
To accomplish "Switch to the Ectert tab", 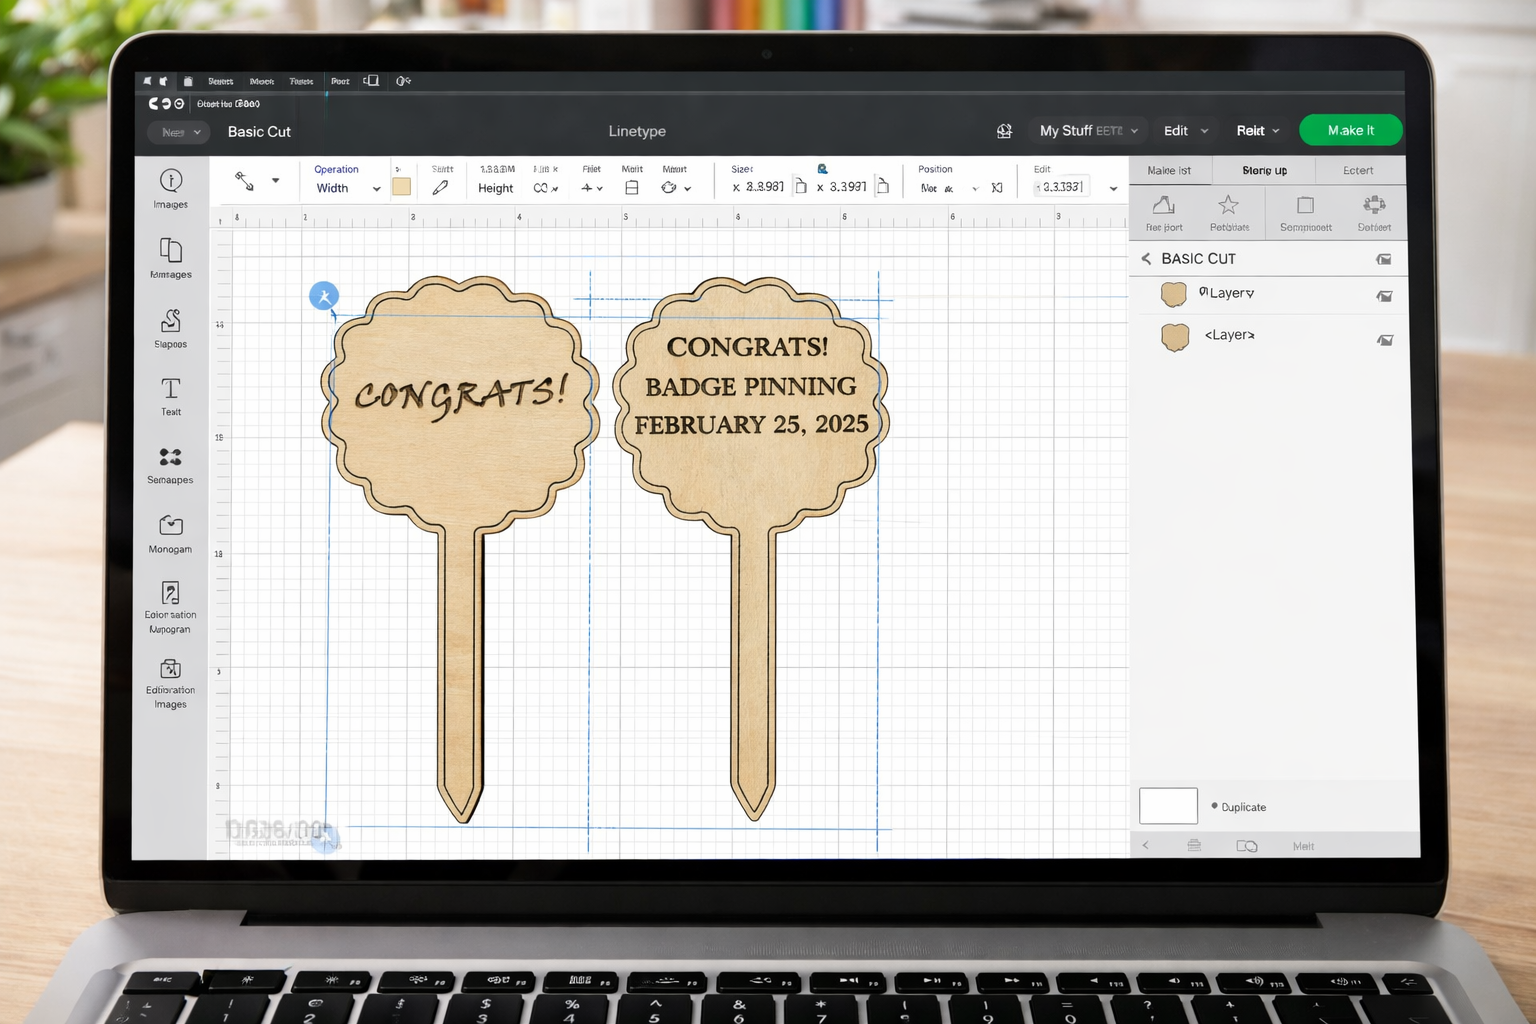I will click(x=1357, y=171).
